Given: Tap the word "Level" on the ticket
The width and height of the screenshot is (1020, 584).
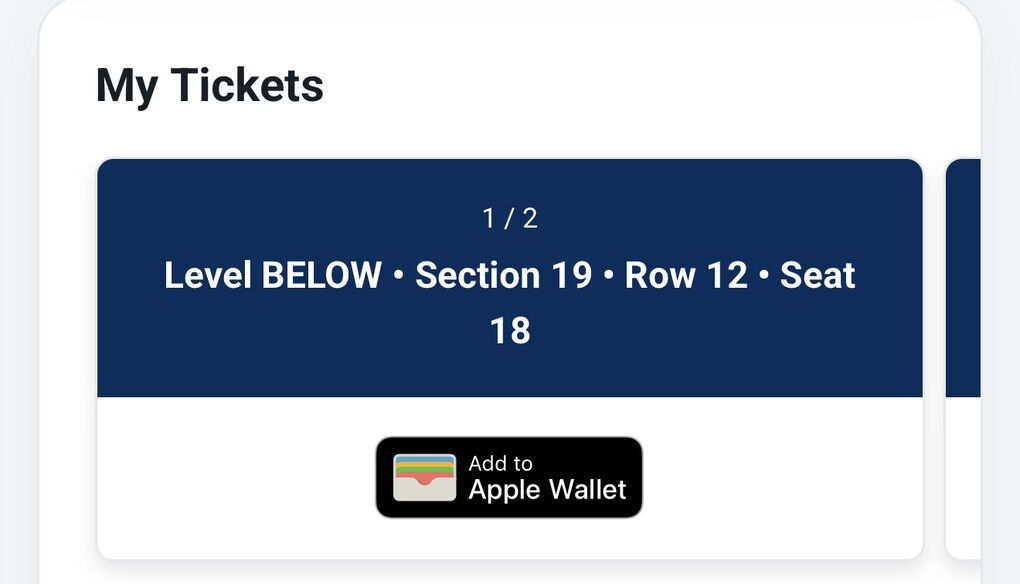Looking at the screenshot, I should pos(207,275).
